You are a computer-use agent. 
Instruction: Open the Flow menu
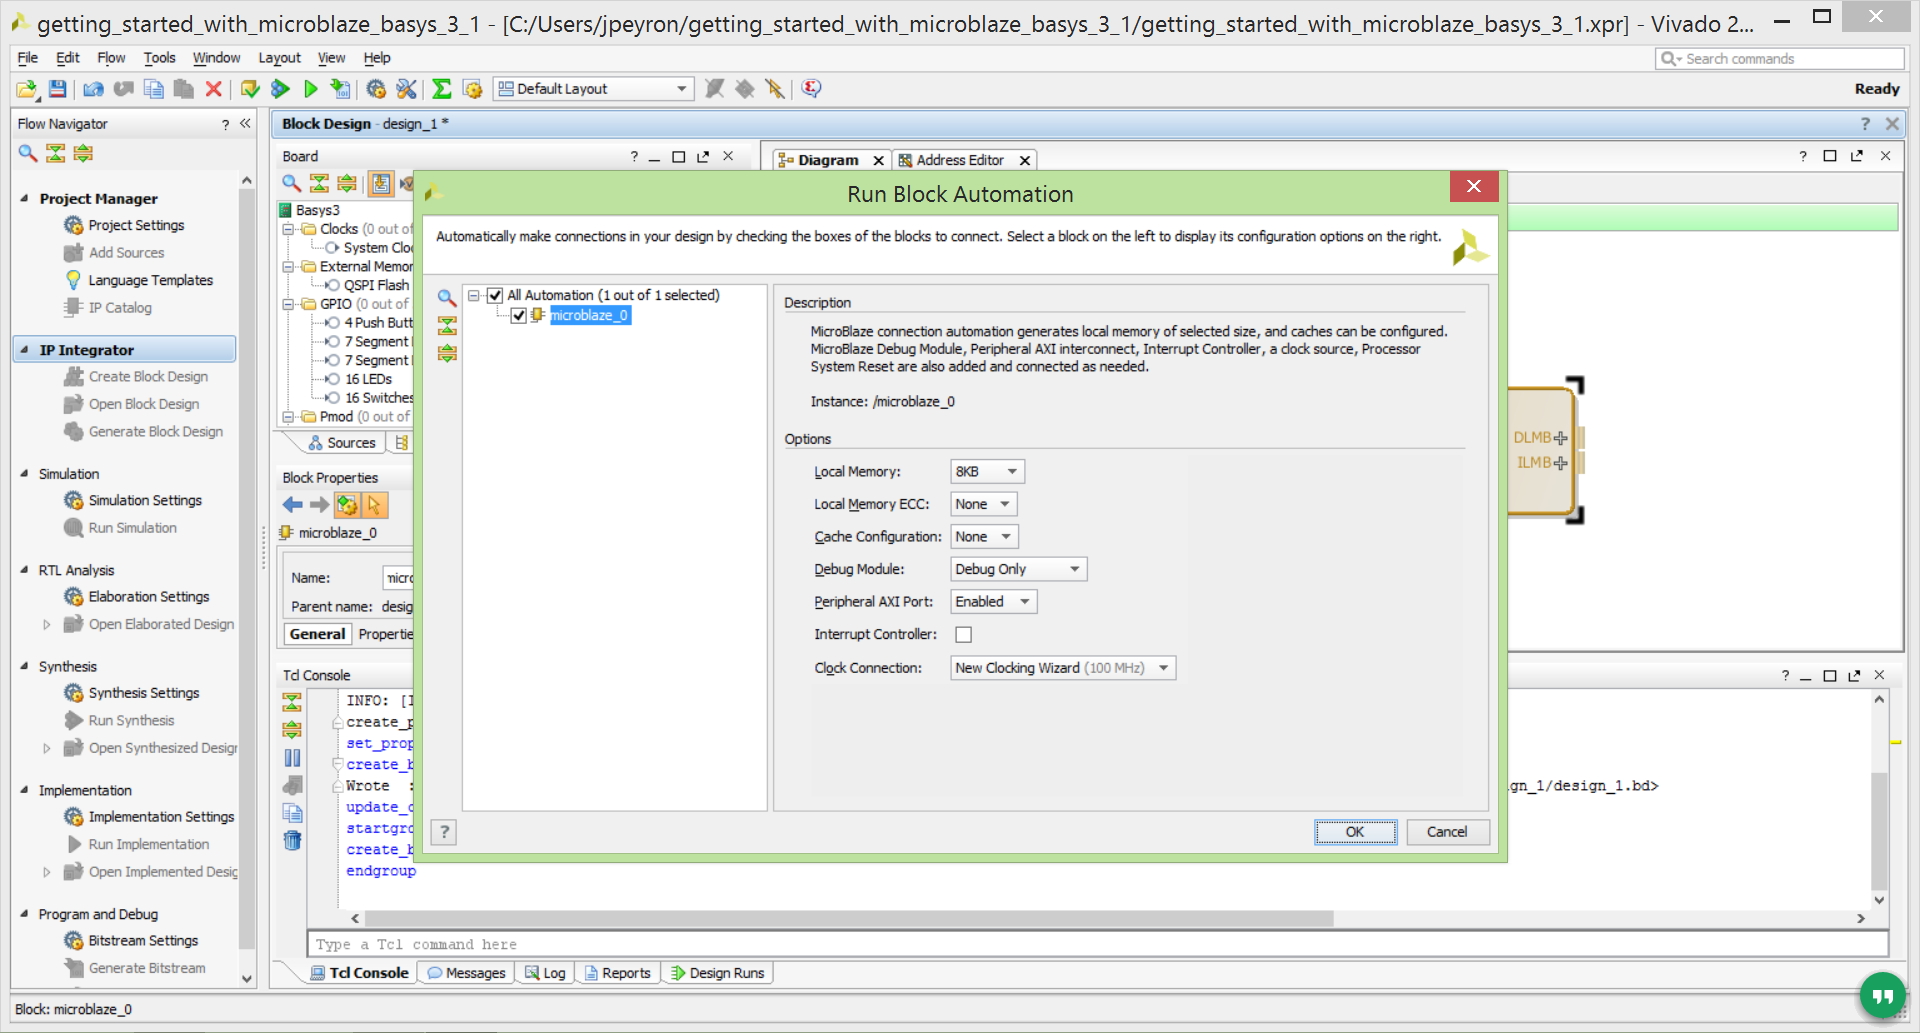111,58
